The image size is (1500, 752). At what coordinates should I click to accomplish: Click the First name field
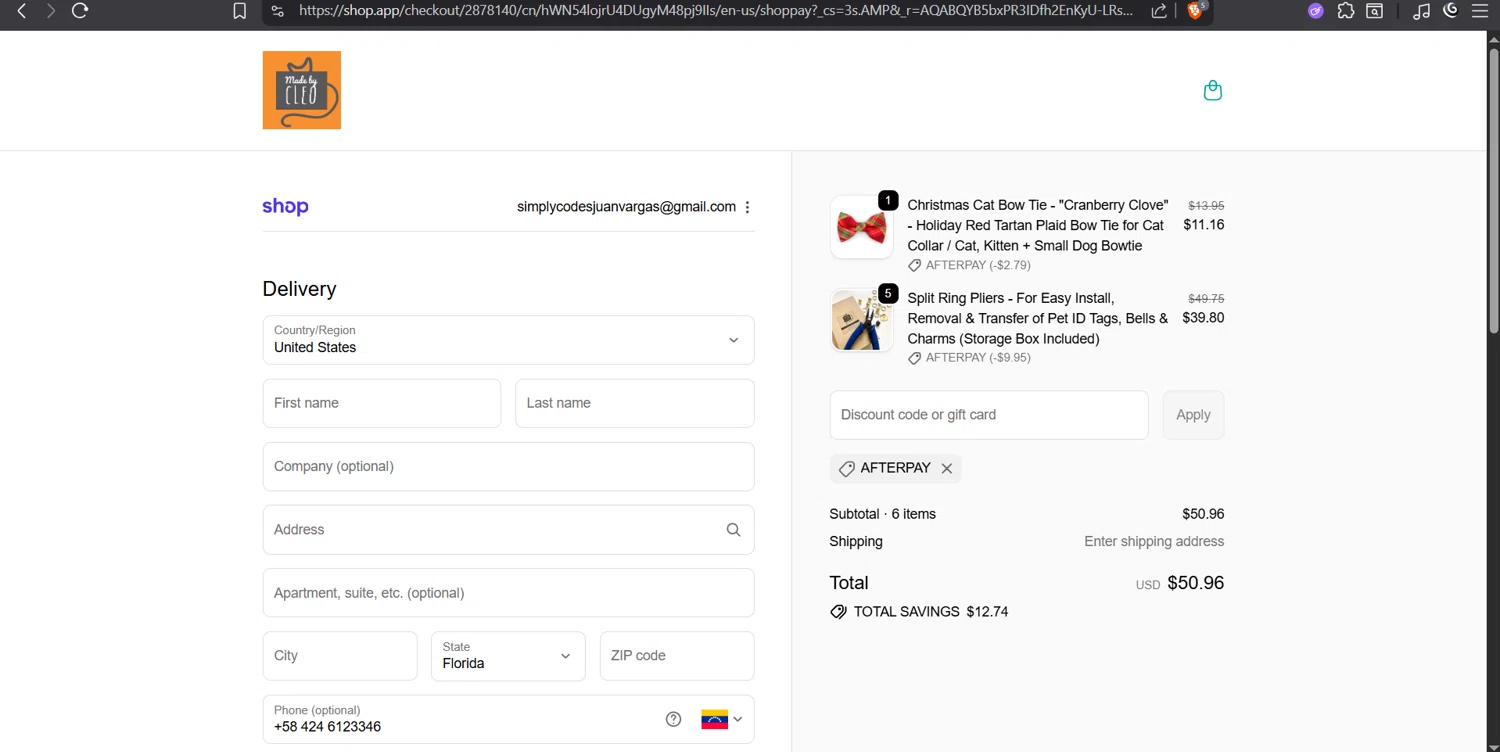click(x=382, y=403)
